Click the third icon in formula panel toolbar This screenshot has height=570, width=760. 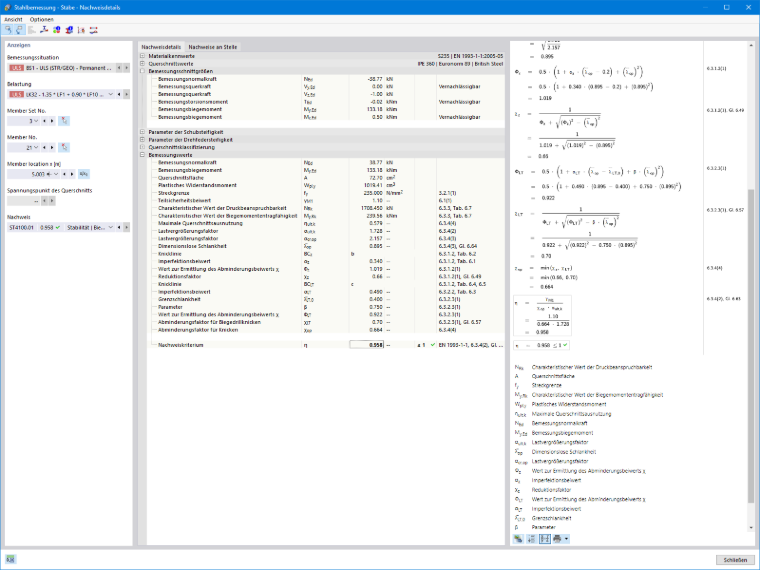[x=545, y=538]
